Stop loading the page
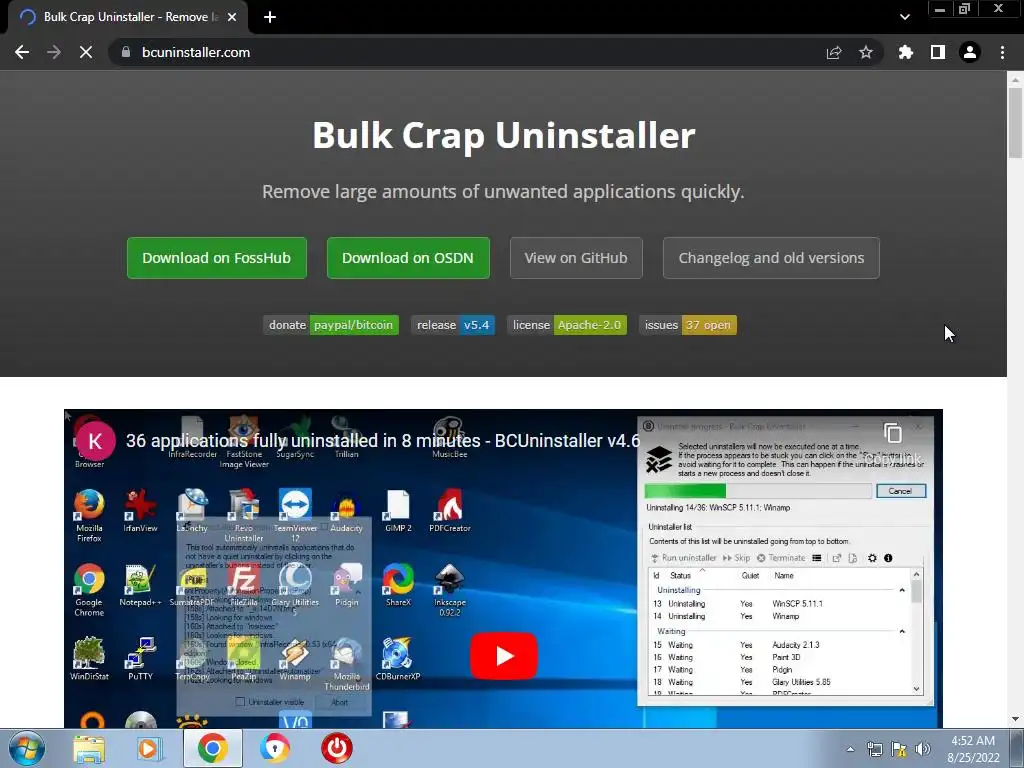 pos(86,52)
